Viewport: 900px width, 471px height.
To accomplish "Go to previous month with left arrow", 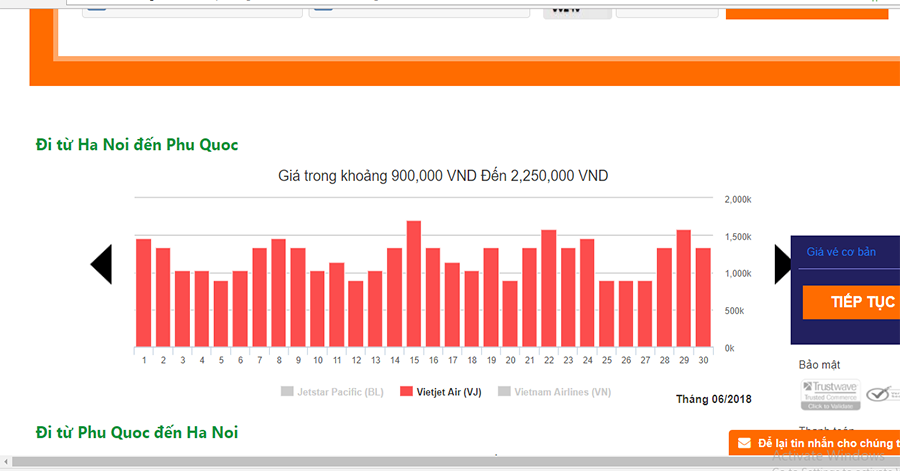I will coord(102,264).
